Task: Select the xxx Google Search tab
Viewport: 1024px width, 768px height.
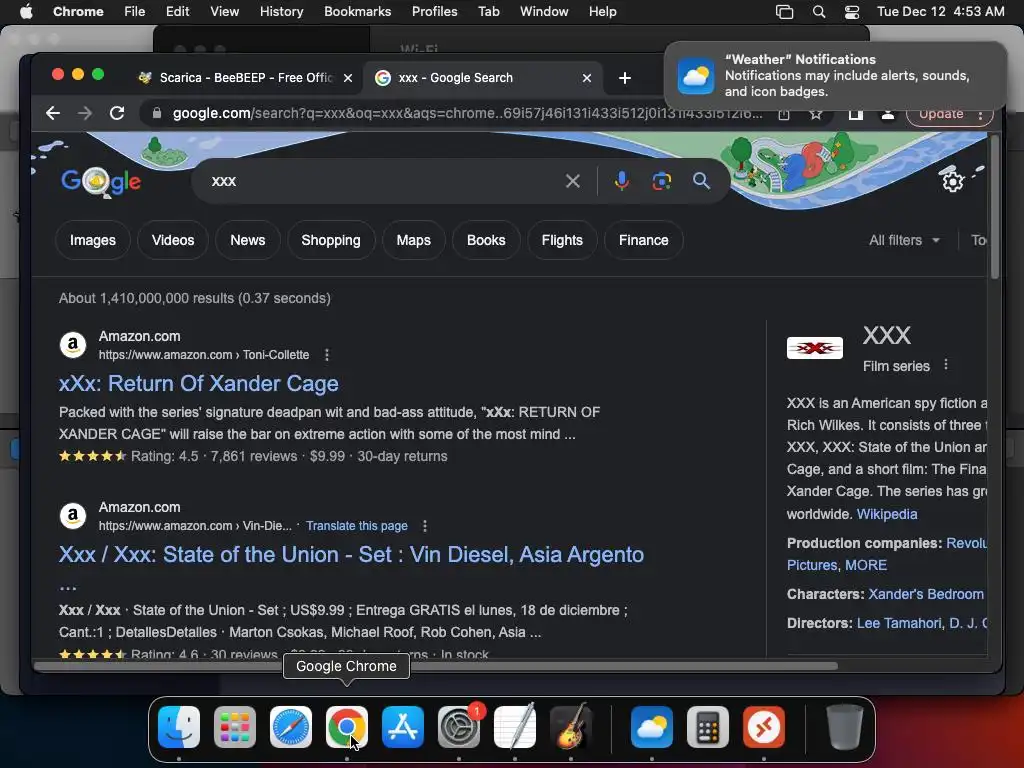Action: click(483, 78)
